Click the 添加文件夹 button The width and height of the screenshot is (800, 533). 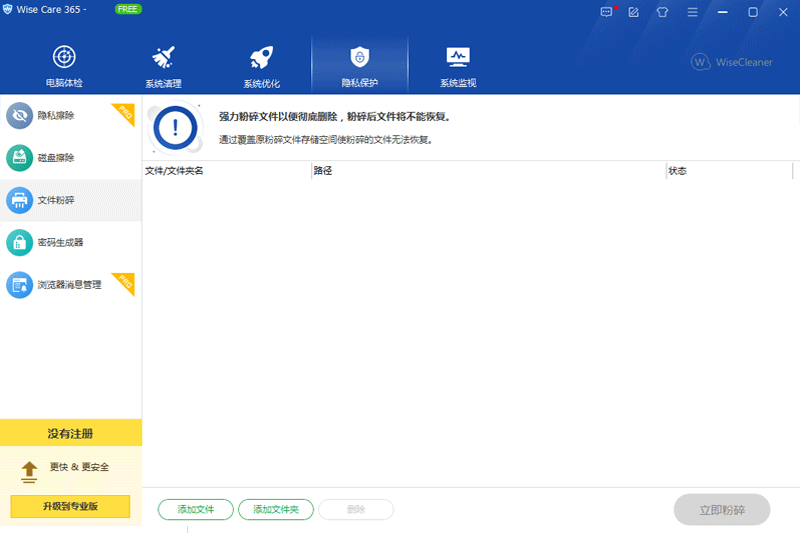click(x=276, y=510)
